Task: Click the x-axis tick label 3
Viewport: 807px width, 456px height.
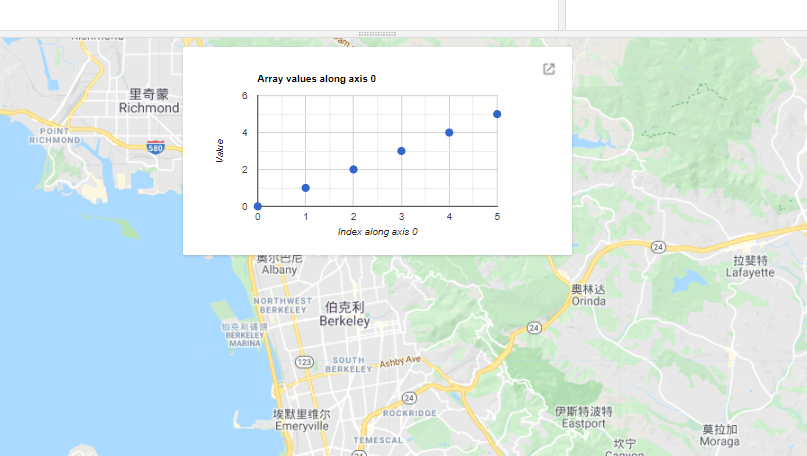Action: point(401,217)
